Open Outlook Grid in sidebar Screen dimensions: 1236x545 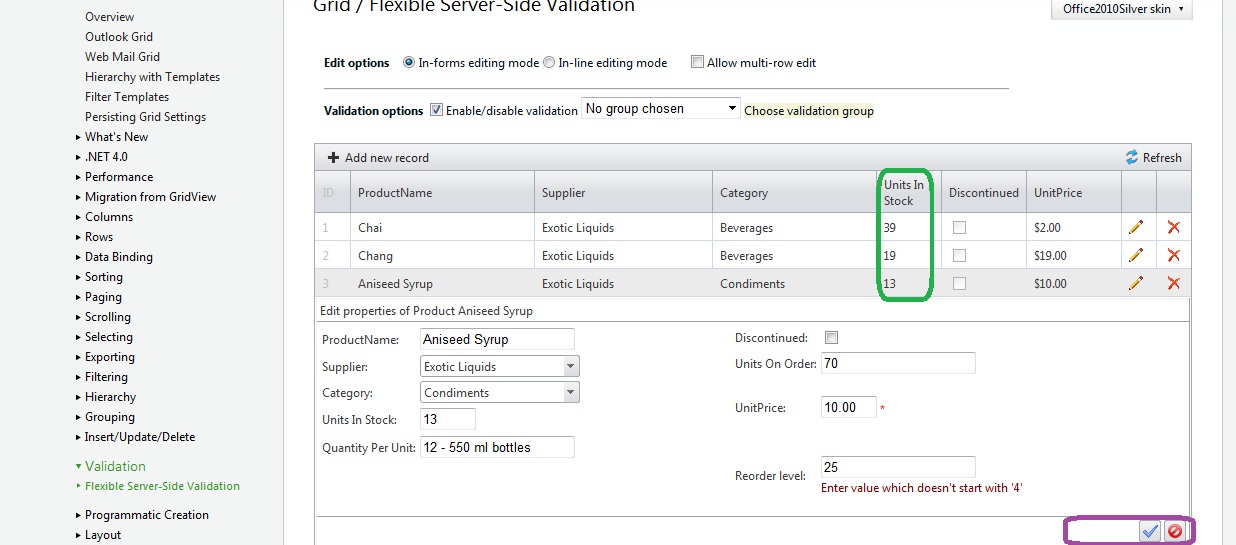[119, 37]
